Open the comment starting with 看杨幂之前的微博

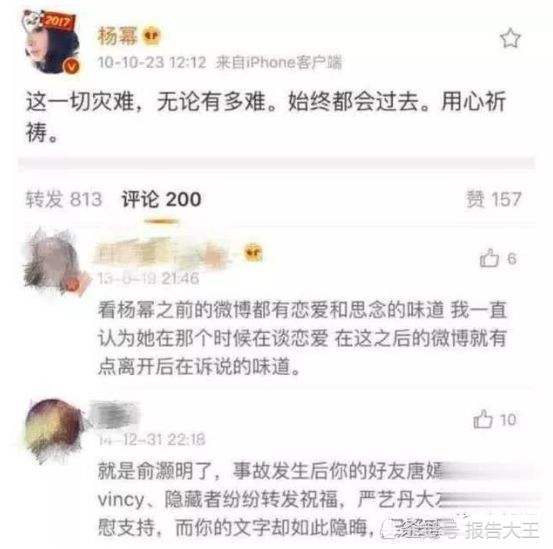[x=302, y=338]
